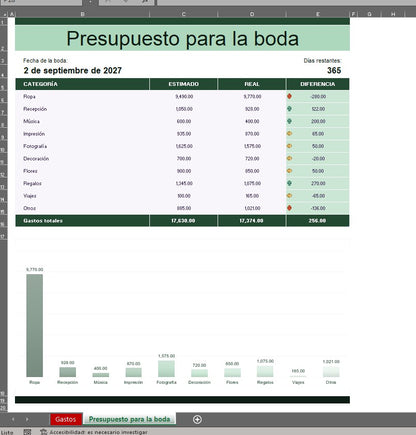Screen dimensions: 416x435
Task: Select the Fotografía category cell
Action: coord(82,146)
